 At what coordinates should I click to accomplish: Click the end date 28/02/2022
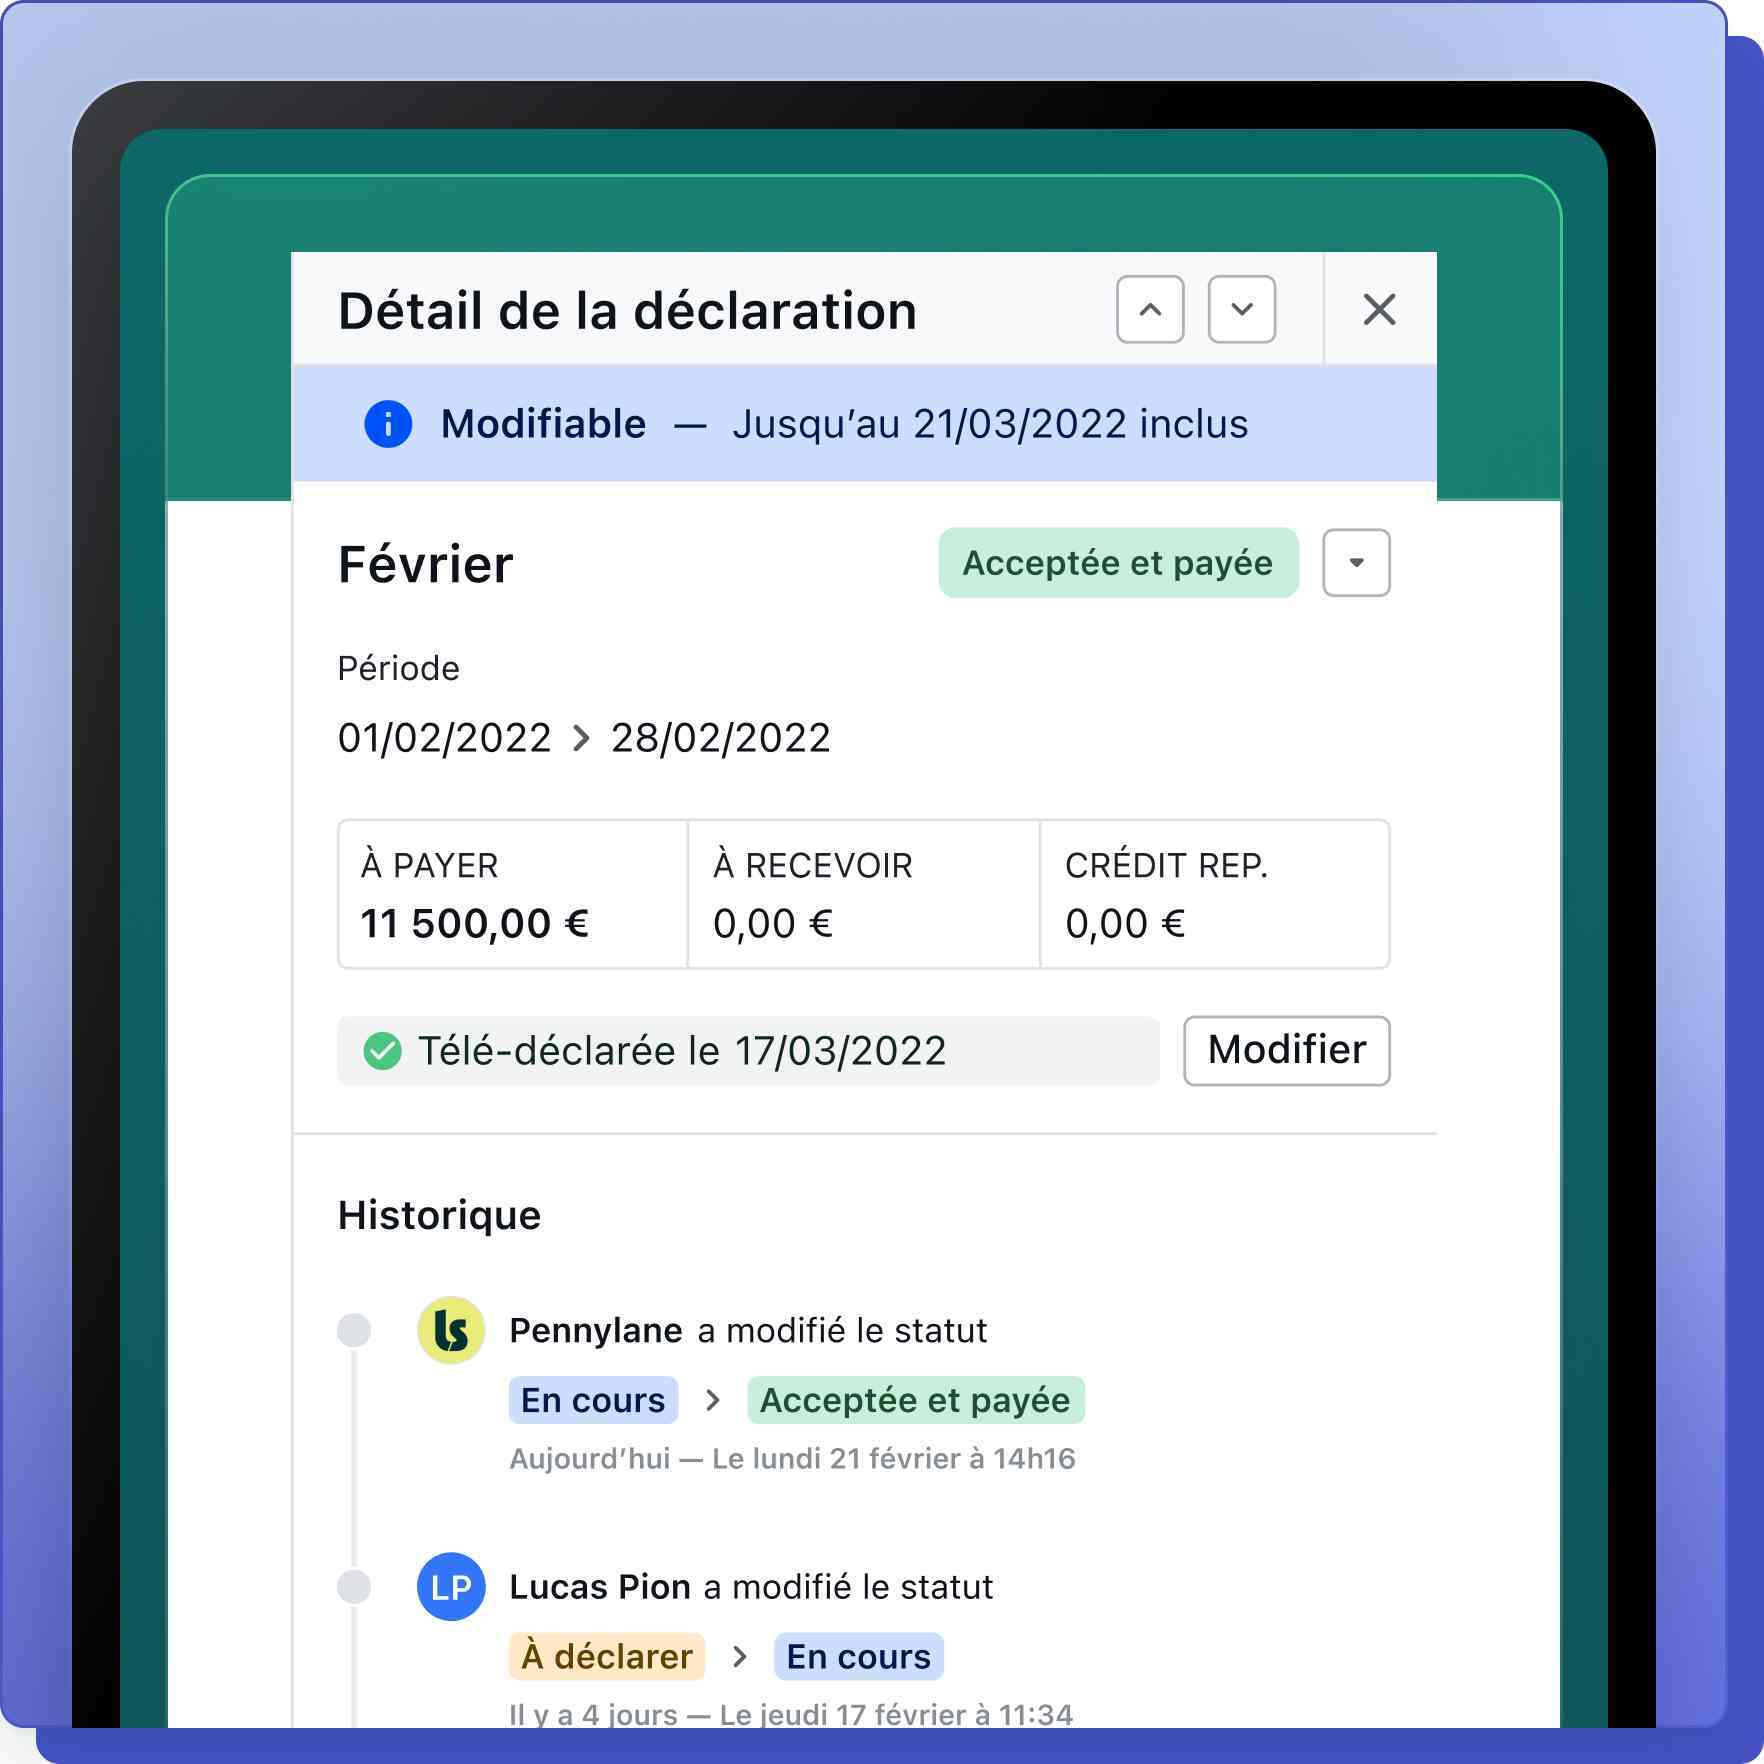pyautogui.click(x=721, y=738)
